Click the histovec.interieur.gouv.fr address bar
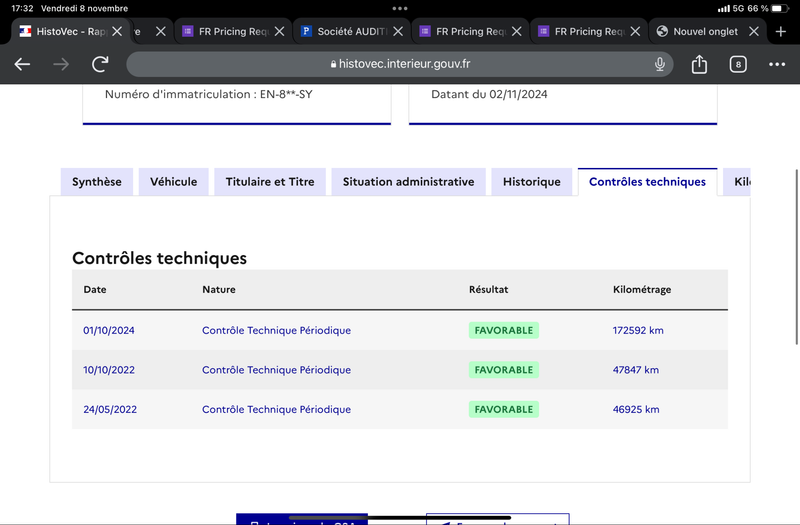 (400, 64)
